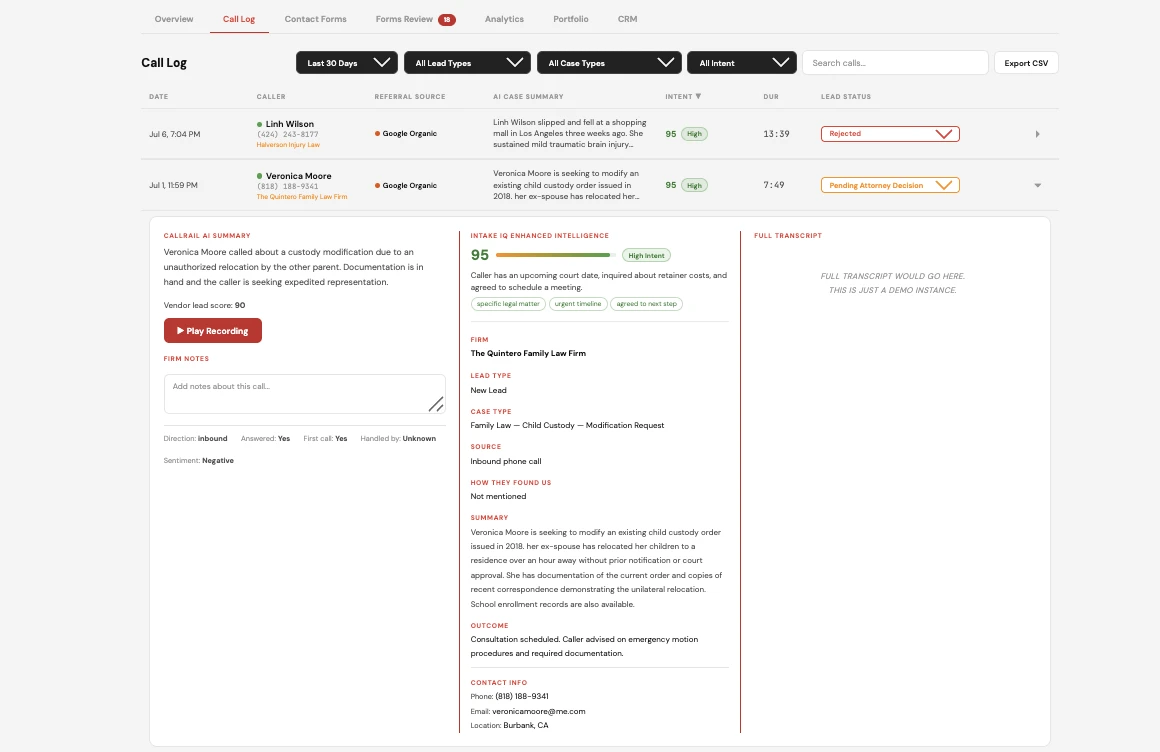1160x752 pixels.
Task: Open the Contact Forms tab
Action: (x=315, y=19)
